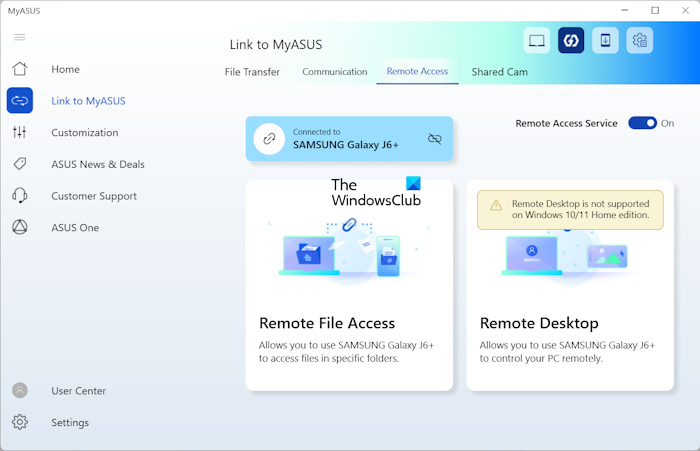Turn off the Remote Access Service toggle

[x=642, y=123]
